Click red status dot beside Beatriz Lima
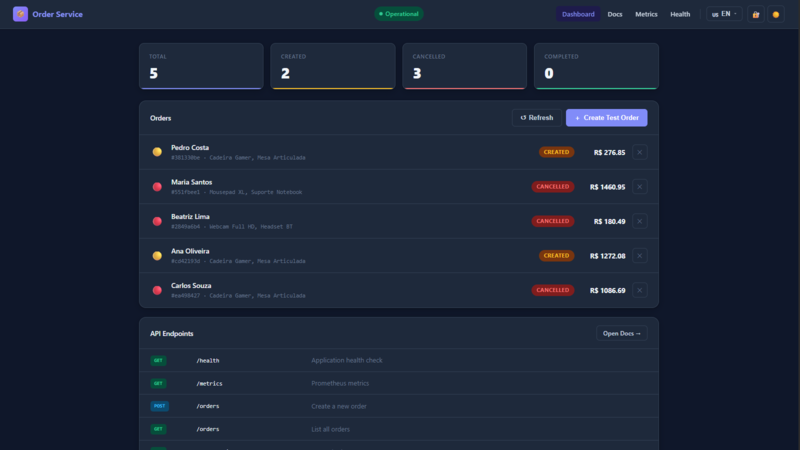The height and width of the screenshot is (450, 800). point(157,221)
